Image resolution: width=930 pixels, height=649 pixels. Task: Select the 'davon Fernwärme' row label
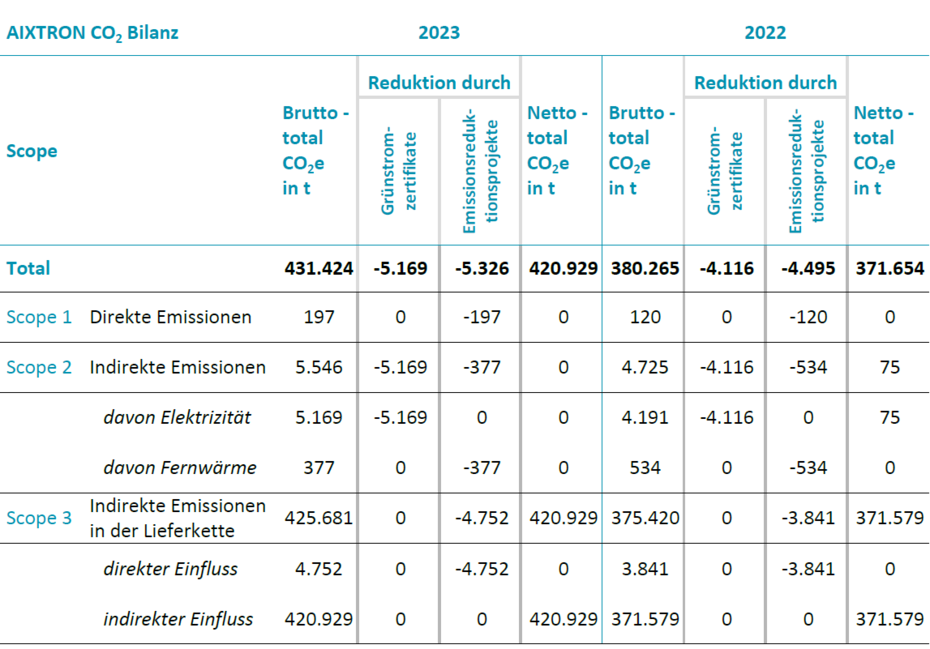coord(180,467)
